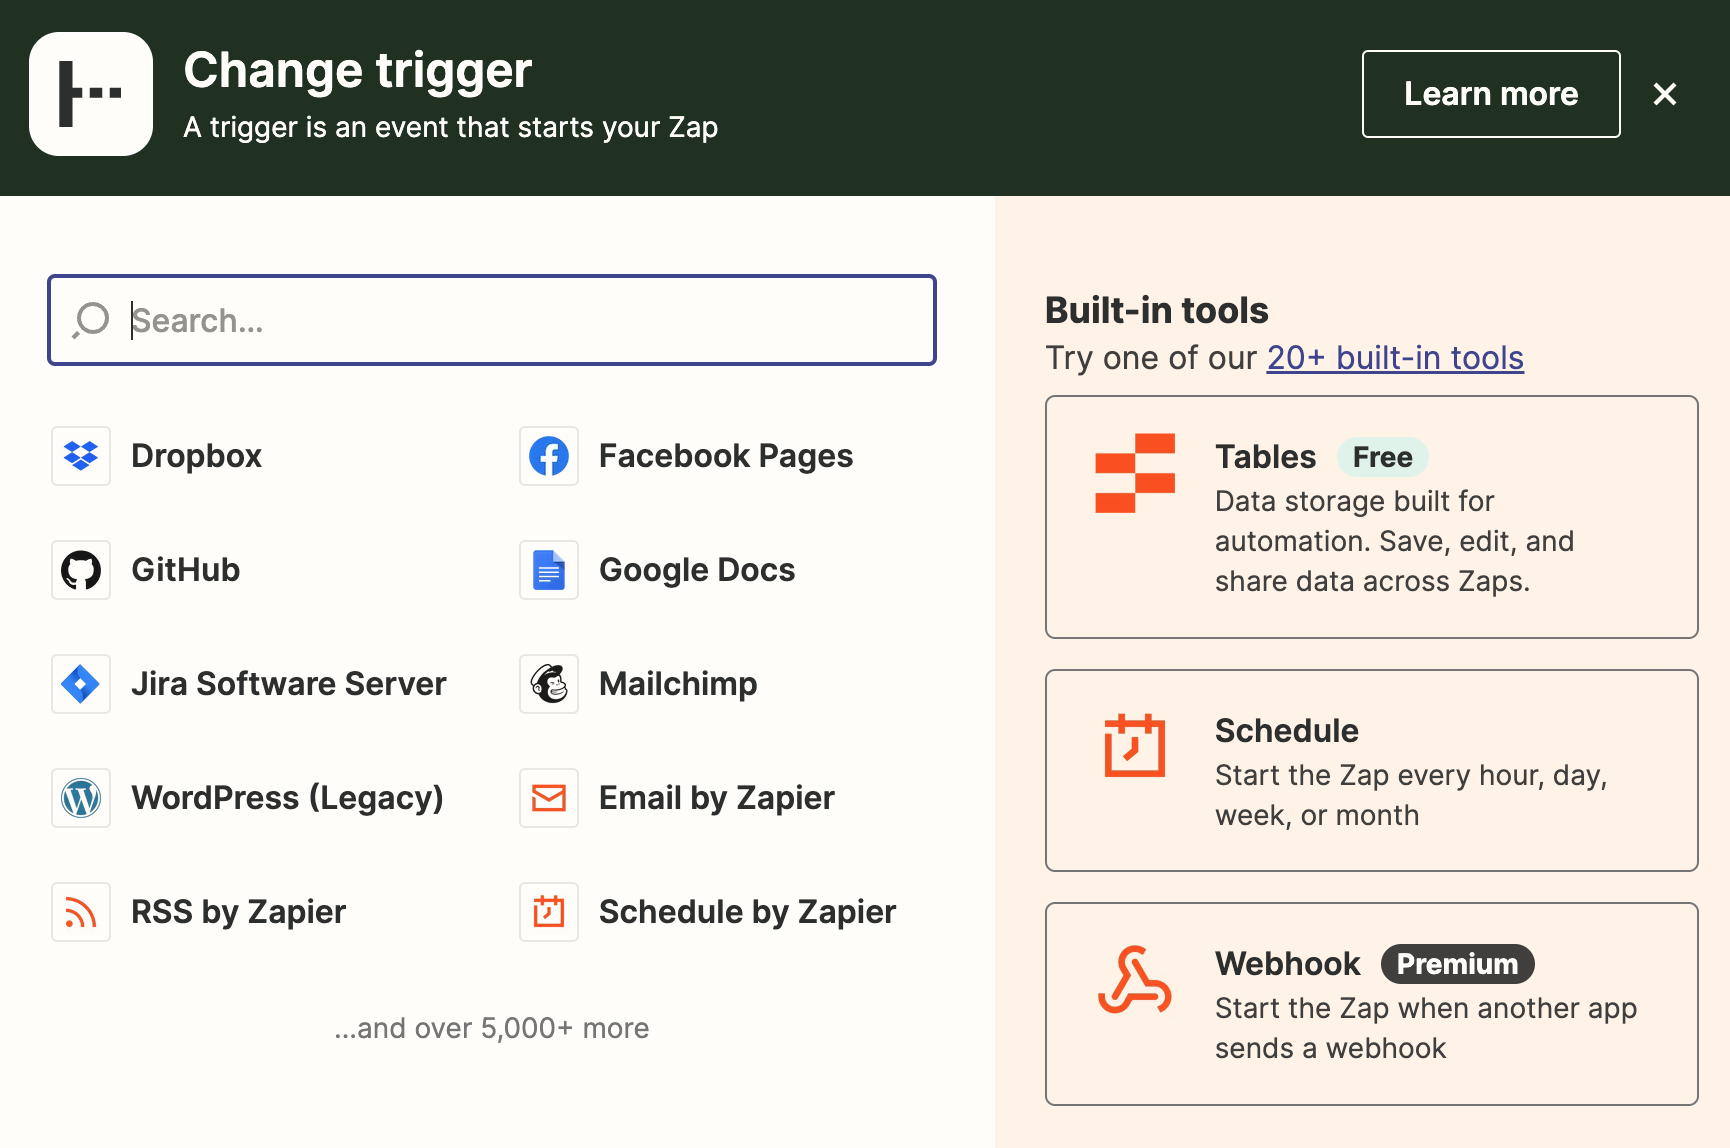Choose Jira Software Server text
The image size is (1730, 1148).
(289, 684)
